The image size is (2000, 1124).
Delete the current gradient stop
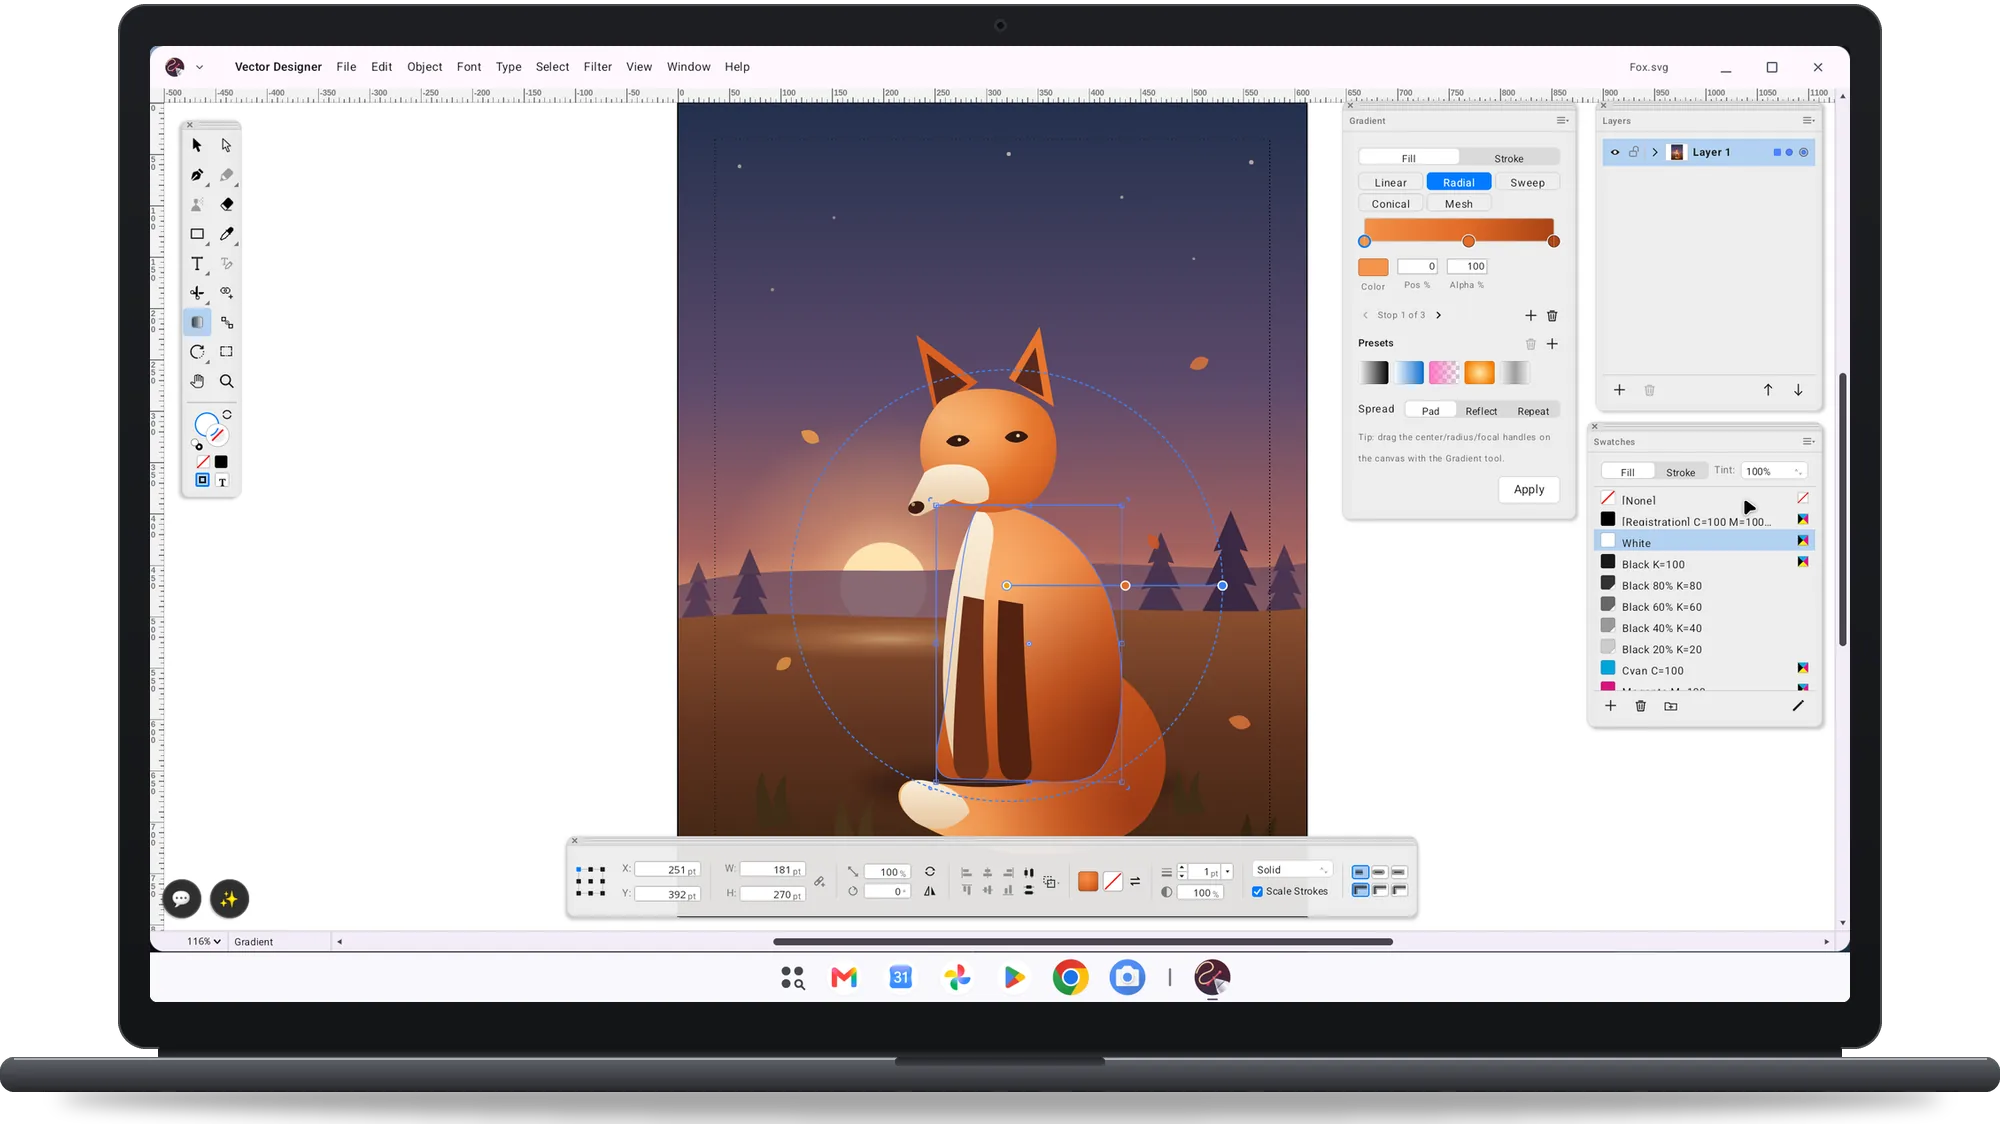point(1552,316)
